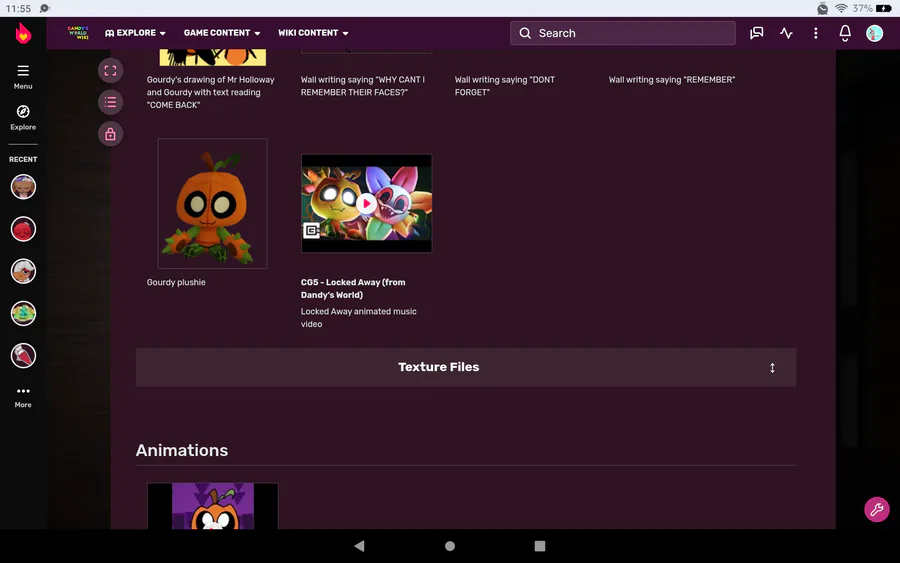900x563 pixels.
Task: Click the Animations section heading
Action: (x=182, y=451)
